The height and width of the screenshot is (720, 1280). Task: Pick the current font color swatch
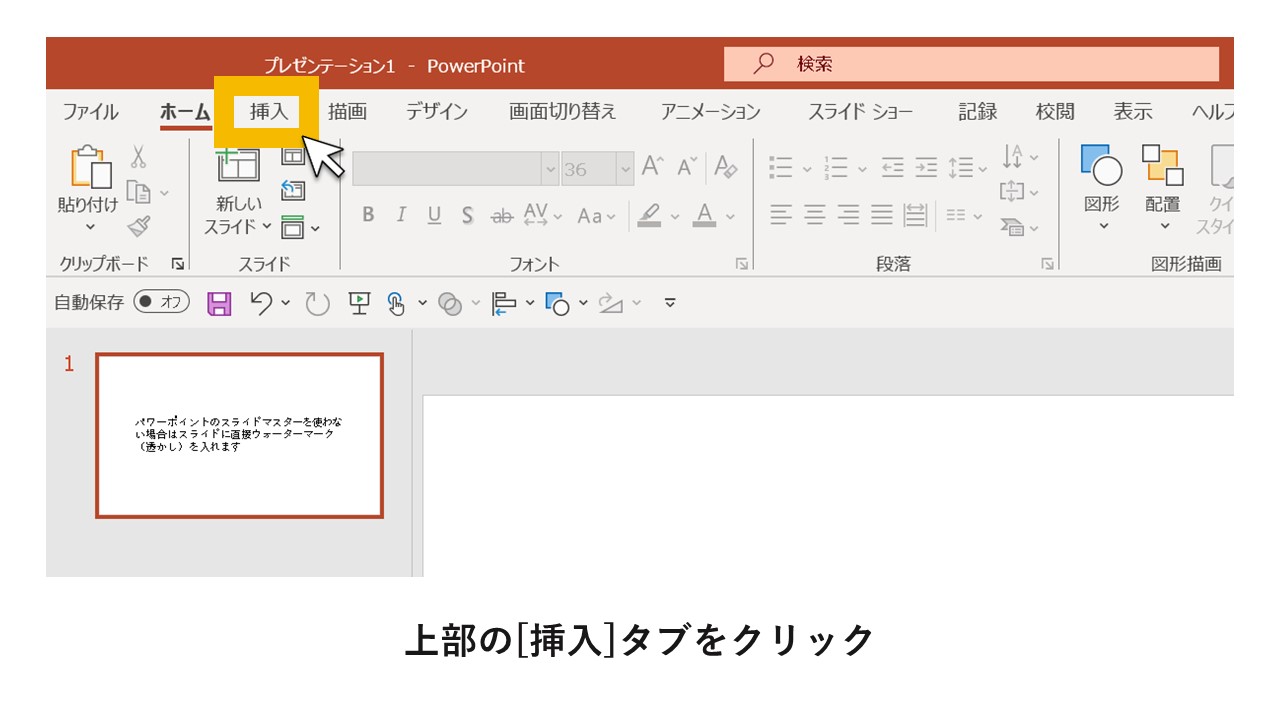(x=704, y=214)
